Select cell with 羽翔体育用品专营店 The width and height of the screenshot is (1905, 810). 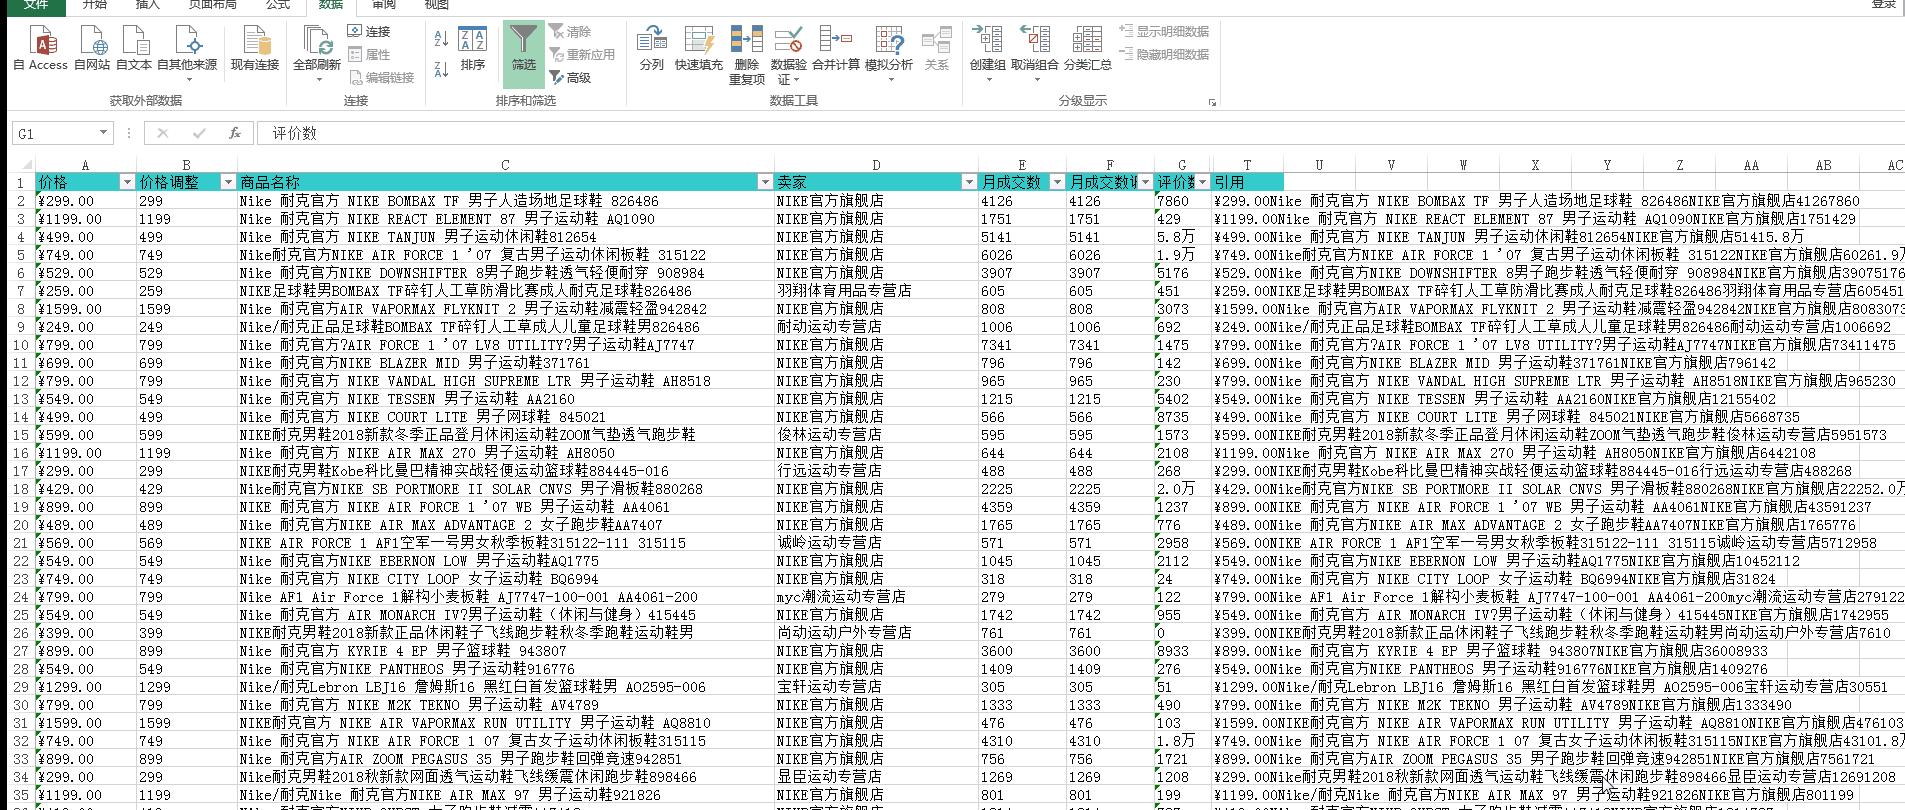[876, 291]
